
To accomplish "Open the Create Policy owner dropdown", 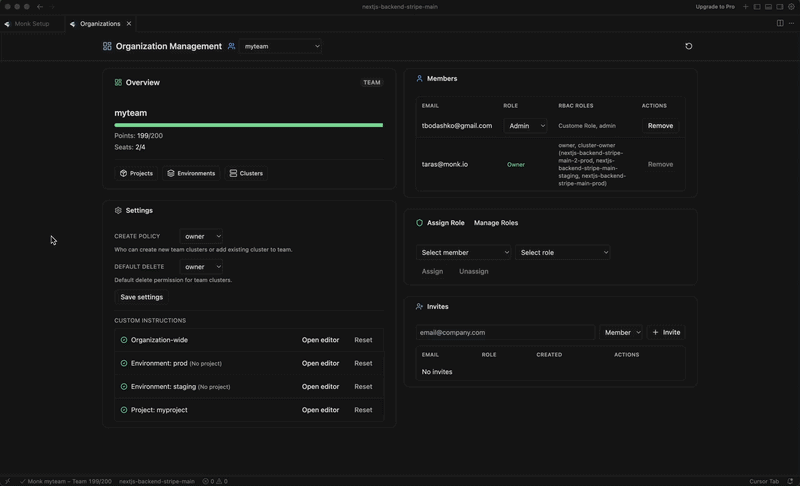I will click(202, 236).
